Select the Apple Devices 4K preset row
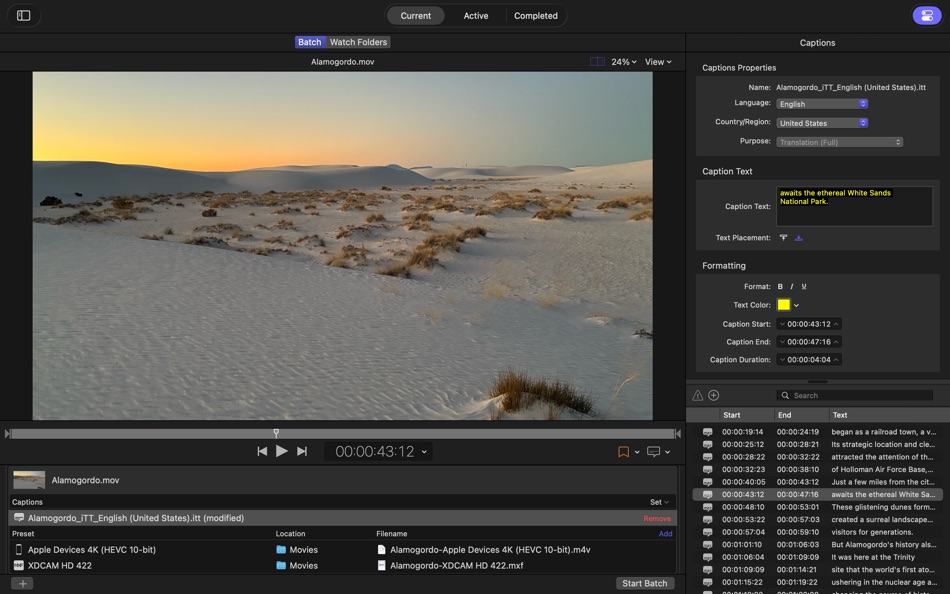This screenshot has height=594, width=950. coord(342,550)
